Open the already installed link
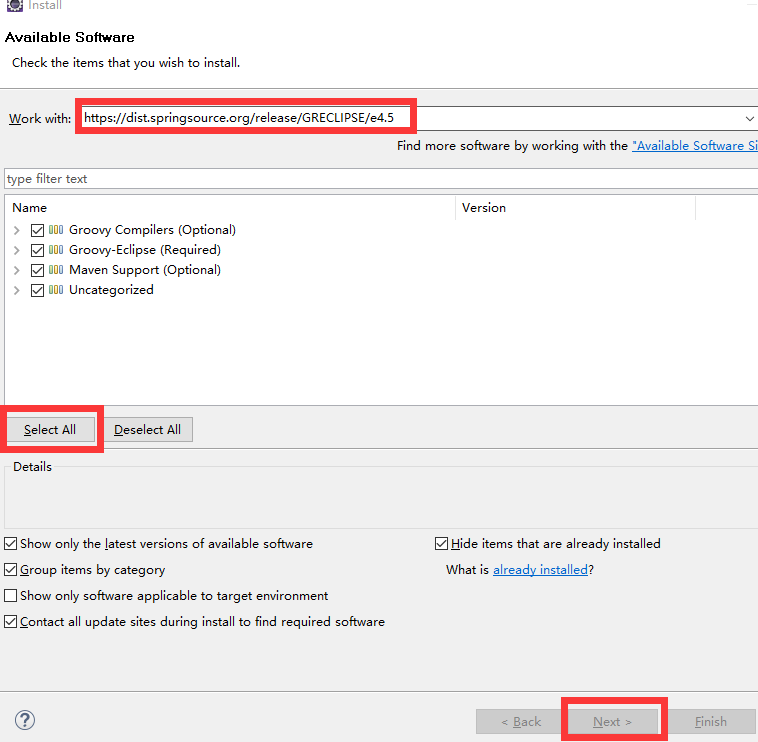 [x=540, y=569]
